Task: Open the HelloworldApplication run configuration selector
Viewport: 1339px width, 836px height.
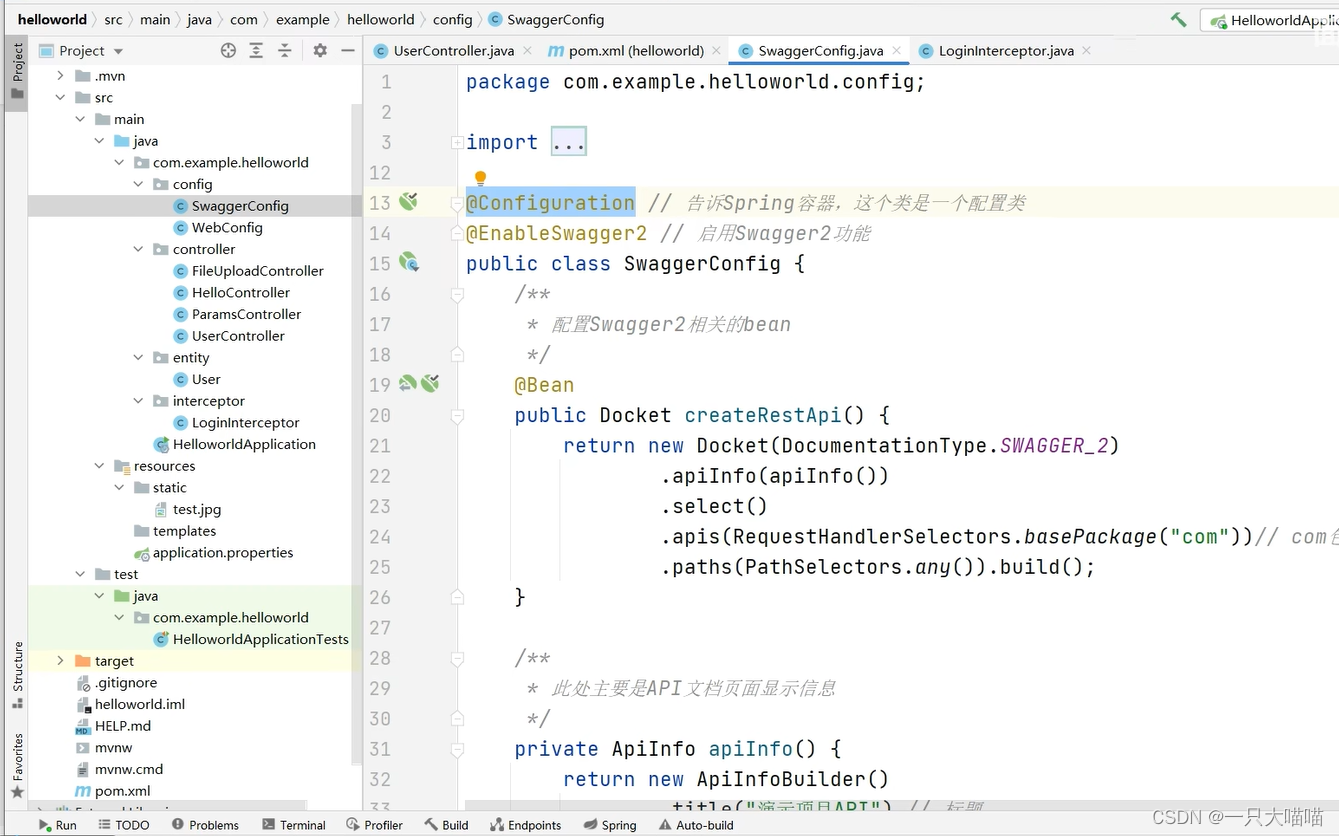Action: point(1270,20)
